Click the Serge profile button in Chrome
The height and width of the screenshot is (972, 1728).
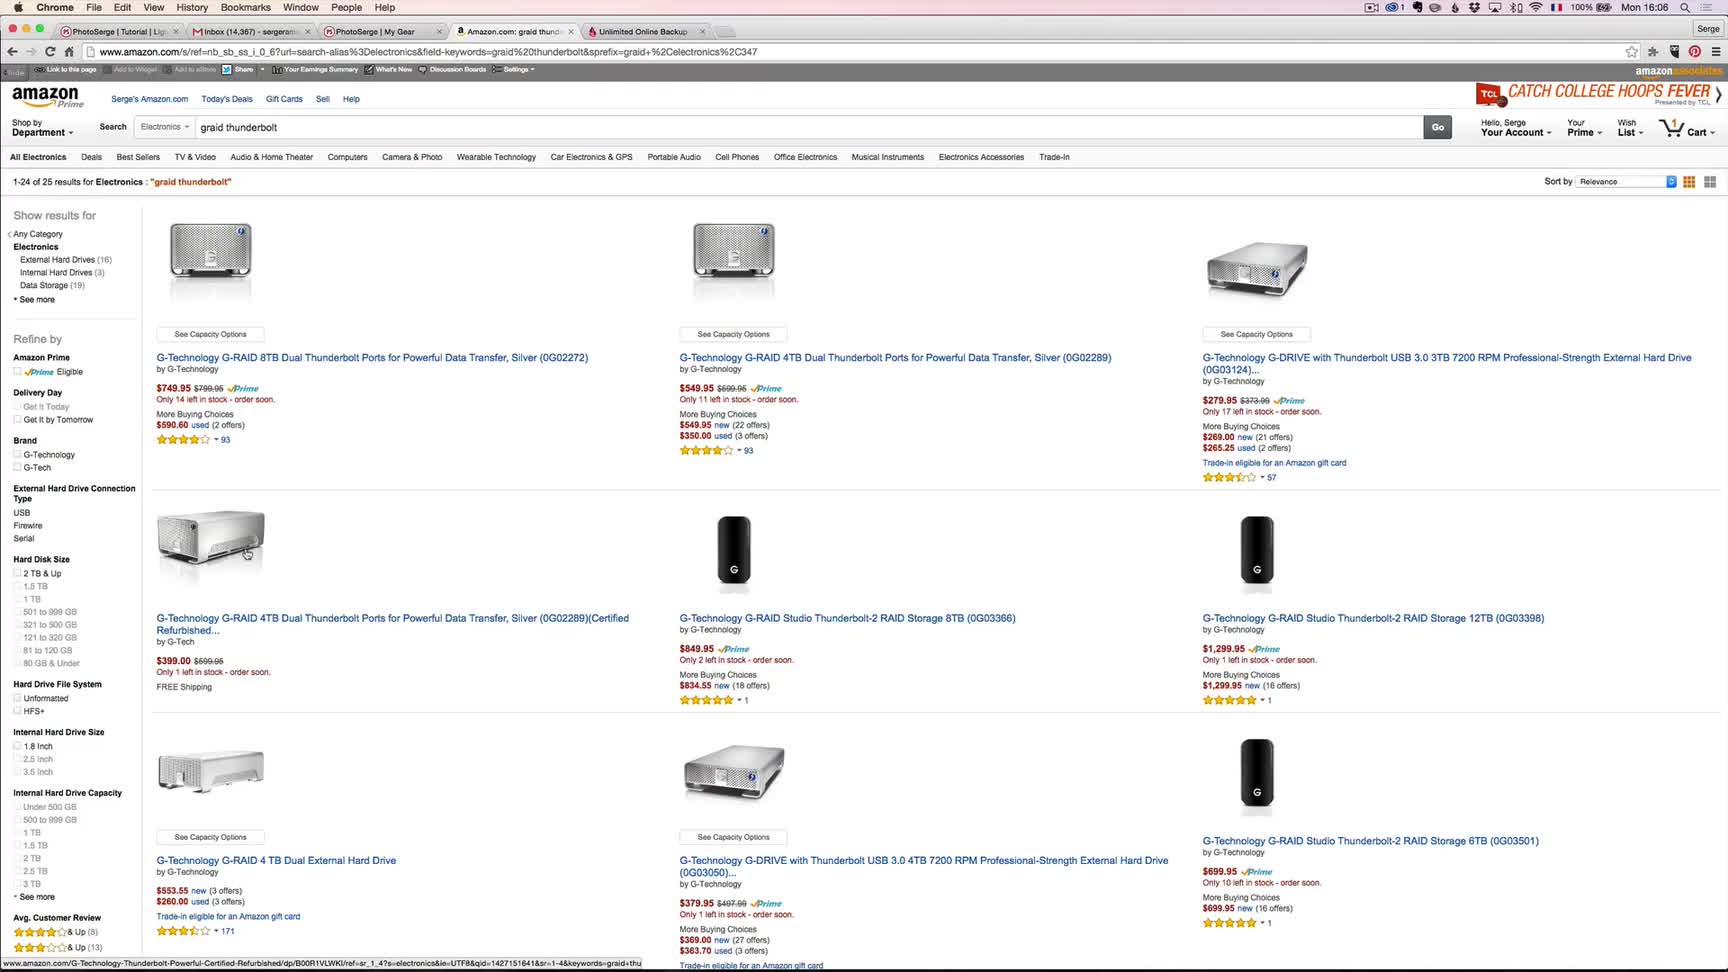(1708, 28)
